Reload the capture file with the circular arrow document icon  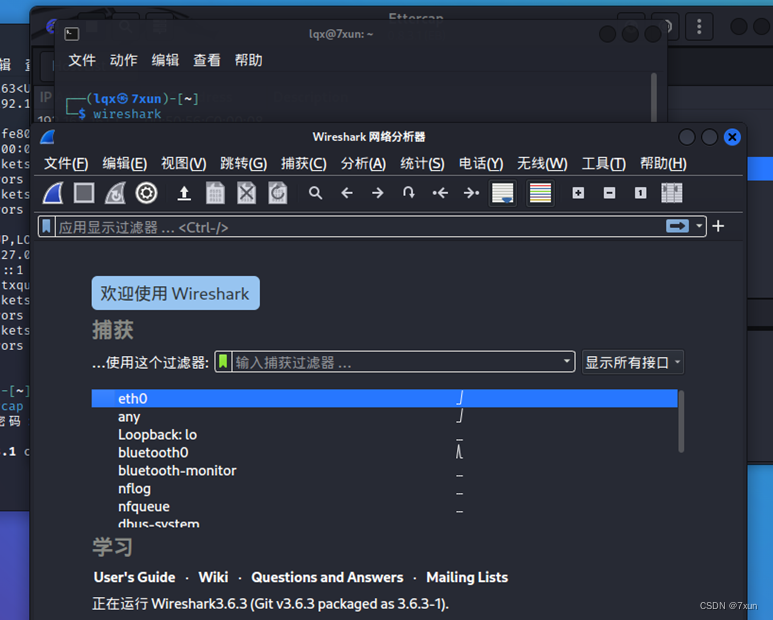click(x=278, y=193)
